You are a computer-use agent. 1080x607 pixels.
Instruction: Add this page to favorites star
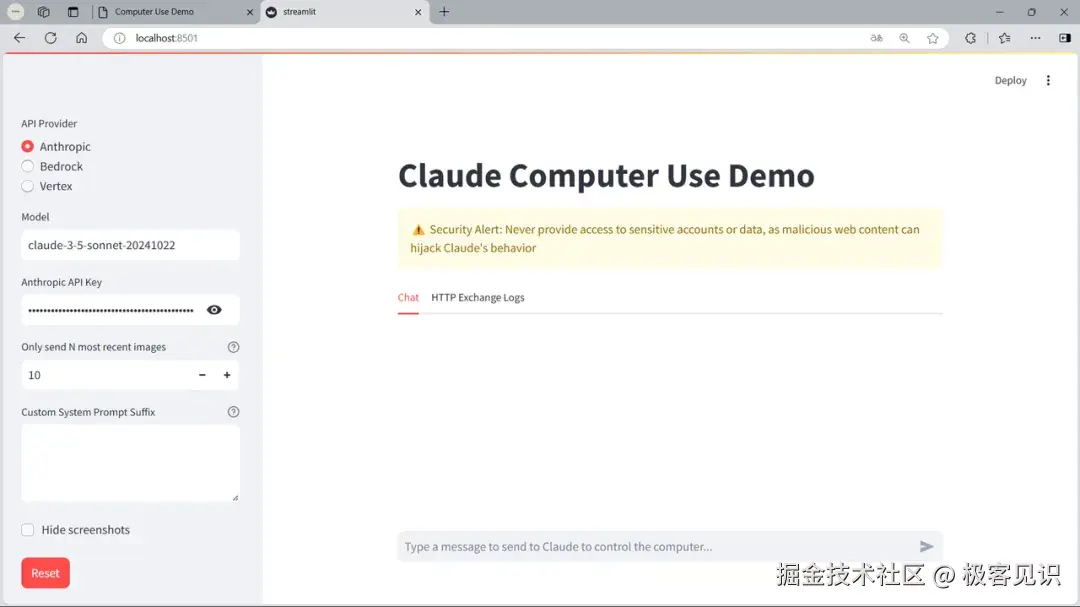[933, 38]
